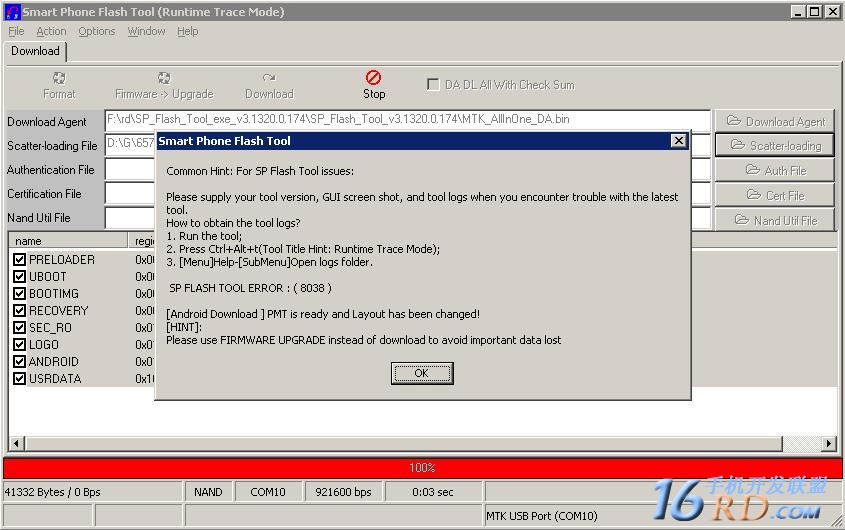The height and width of the screenshot is (530, 845).
Task: Close the Smart Phone Flash Tool error dialog
Action: click(x=678, y=141)
